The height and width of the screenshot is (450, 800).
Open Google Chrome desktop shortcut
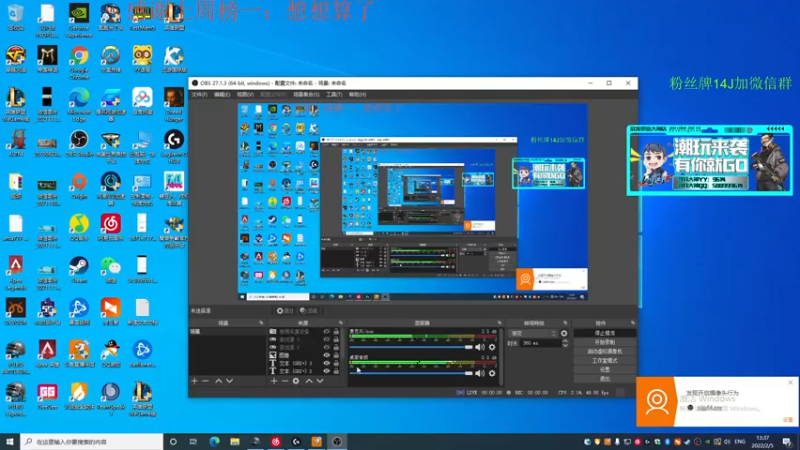click(x=79, y=61)
